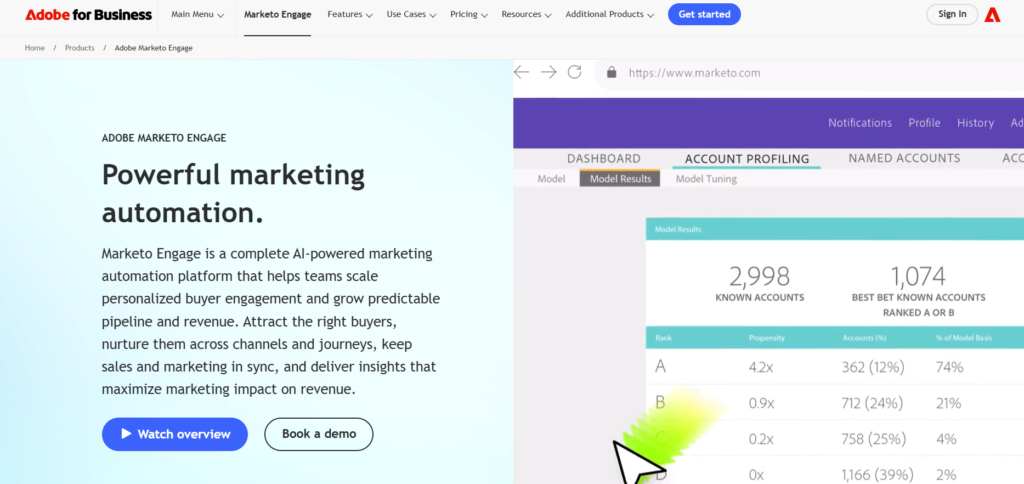Click the reload icon in the demo image
Image resolution: width=1024 pixels, height=484 pixels.
click(574, 72)
